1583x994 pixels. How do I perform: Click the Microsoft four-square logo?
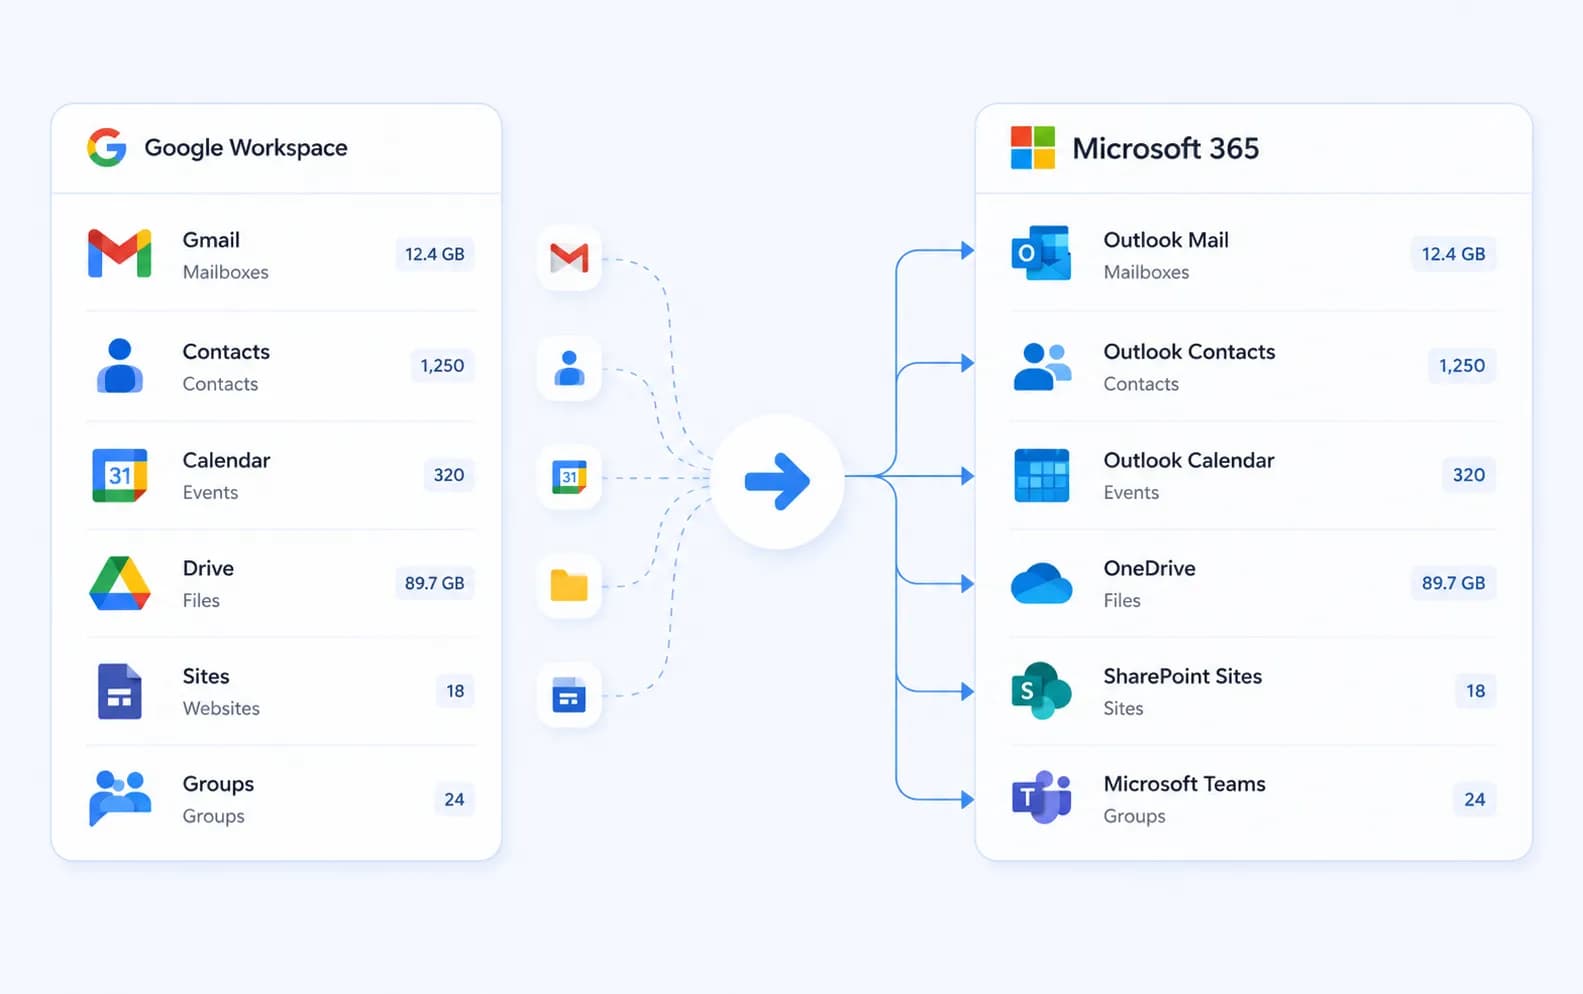click(x=1033, y=148)
